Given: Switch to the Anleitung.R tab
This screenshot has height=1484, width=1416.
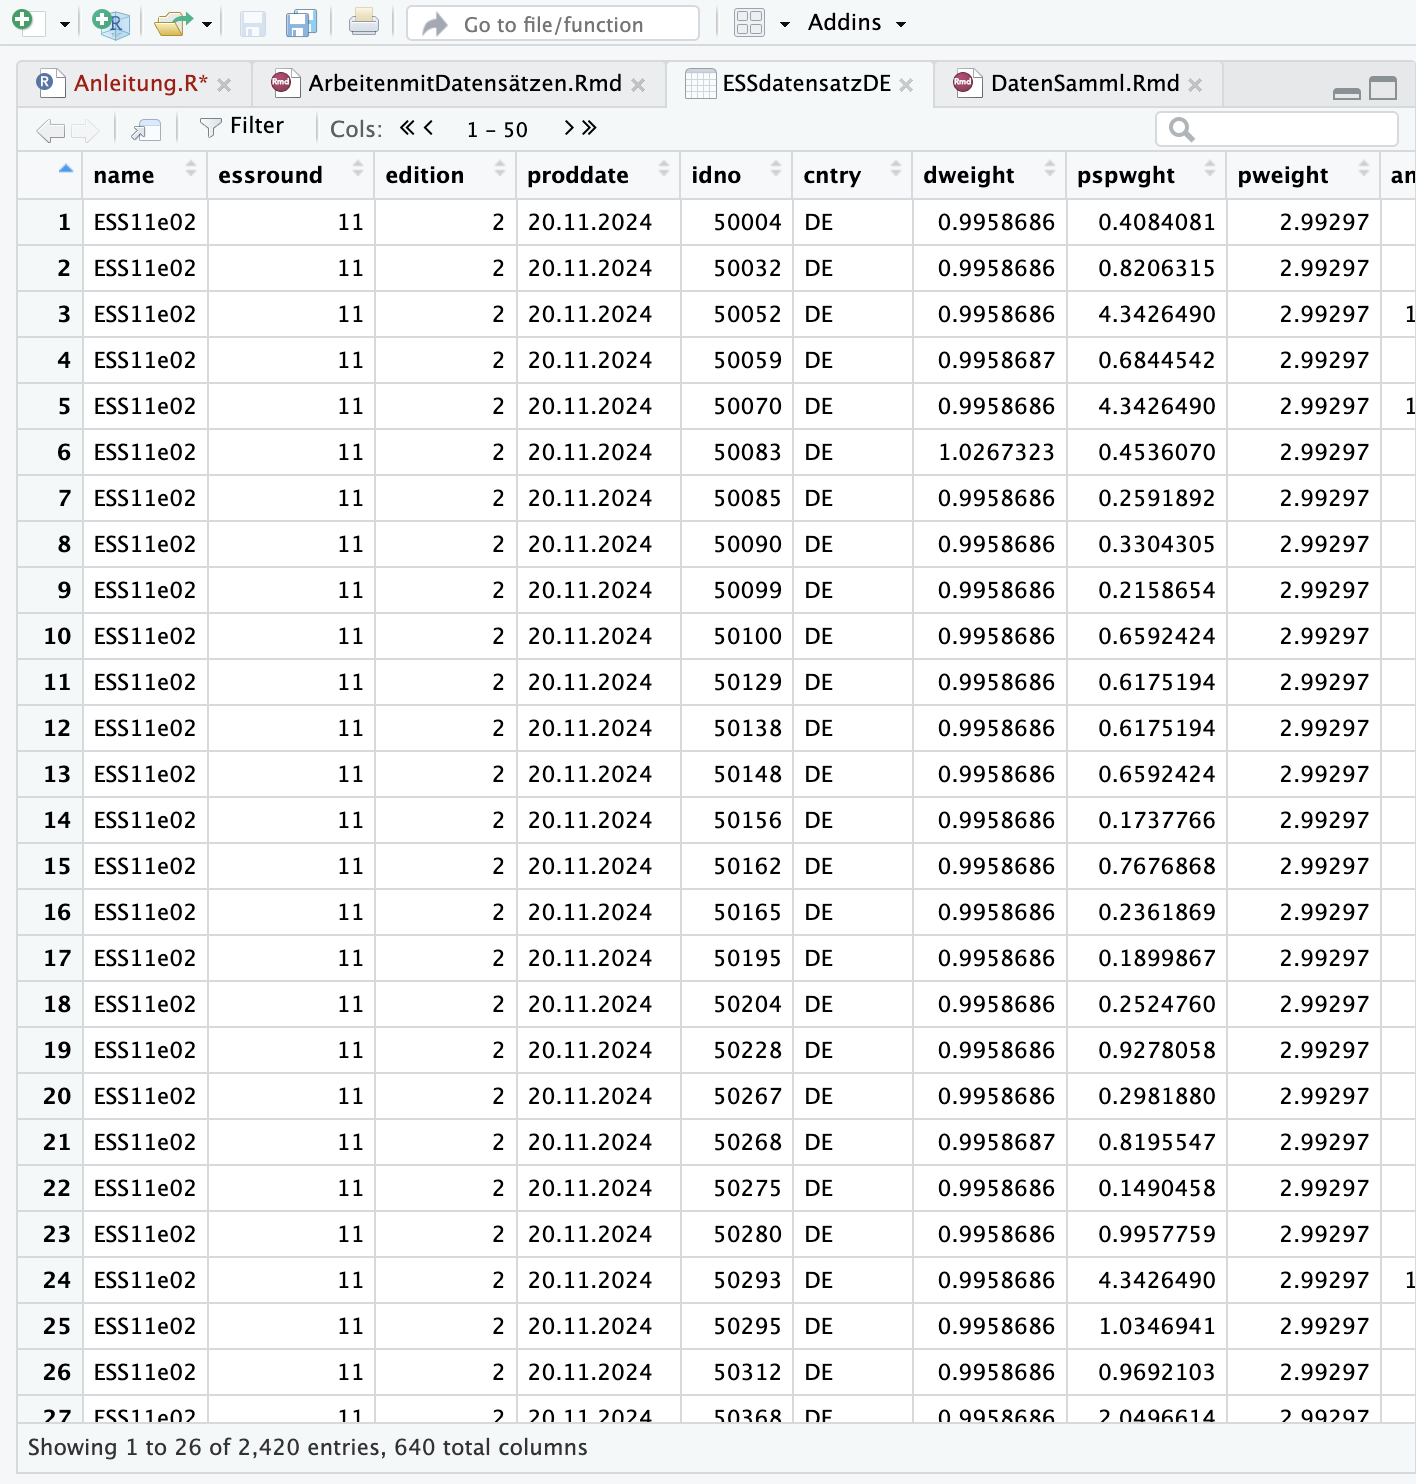Looking at the screenshot, I should [x=140, y=84].
